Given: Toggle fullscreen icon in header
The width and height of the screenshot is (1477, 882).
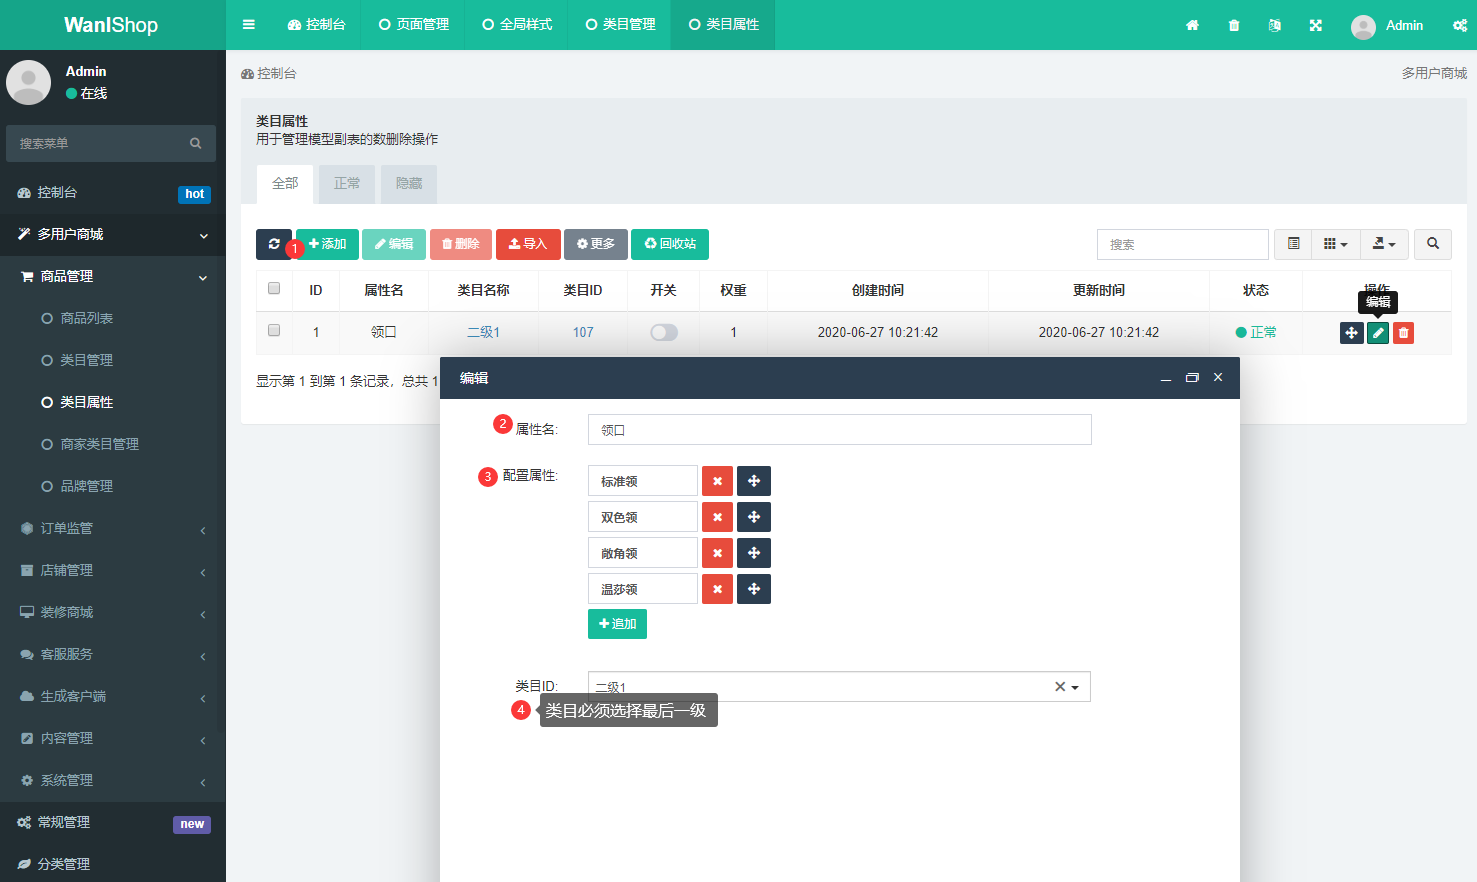Looking at the screenshot, I should tap(1316, 25).
